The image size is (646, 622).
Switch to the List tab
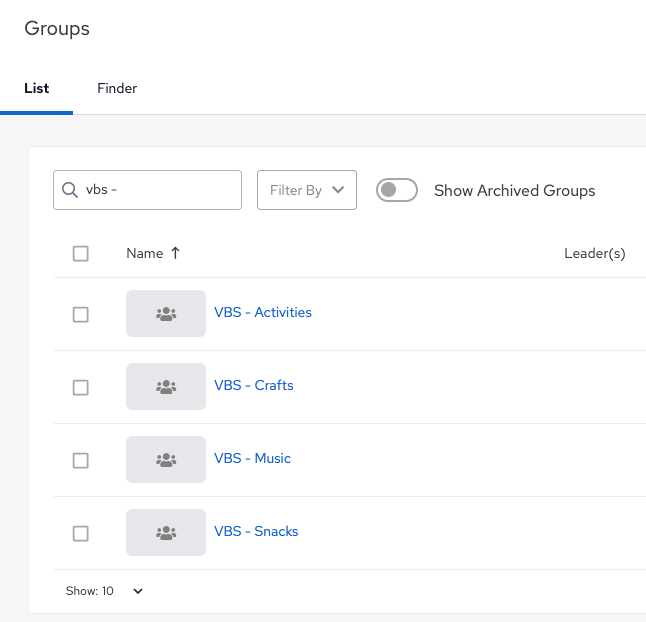coord(37,88)
